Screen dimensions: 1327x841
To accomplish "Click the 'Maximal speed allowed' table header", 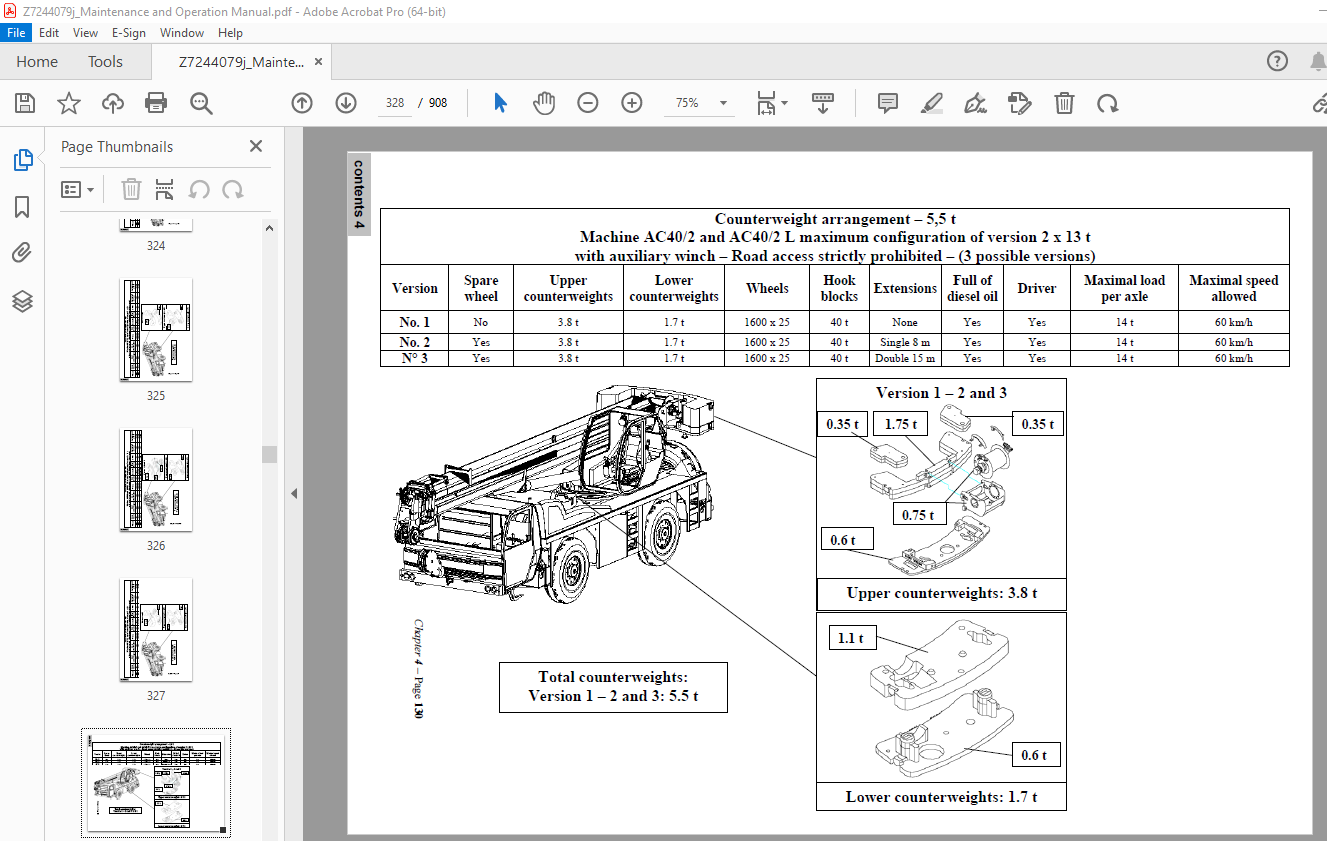I will 1233,288.
